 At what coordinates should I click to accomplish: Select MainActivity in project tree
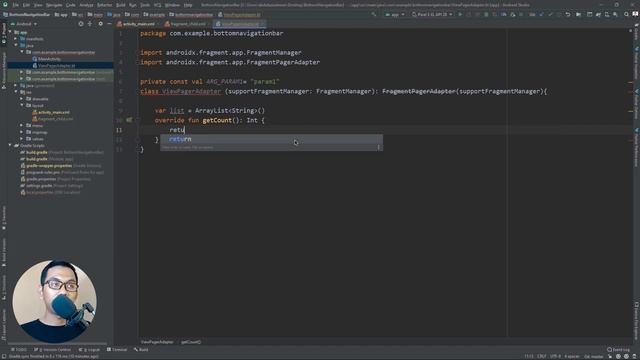pyautogui.click(x=46, y=59)
